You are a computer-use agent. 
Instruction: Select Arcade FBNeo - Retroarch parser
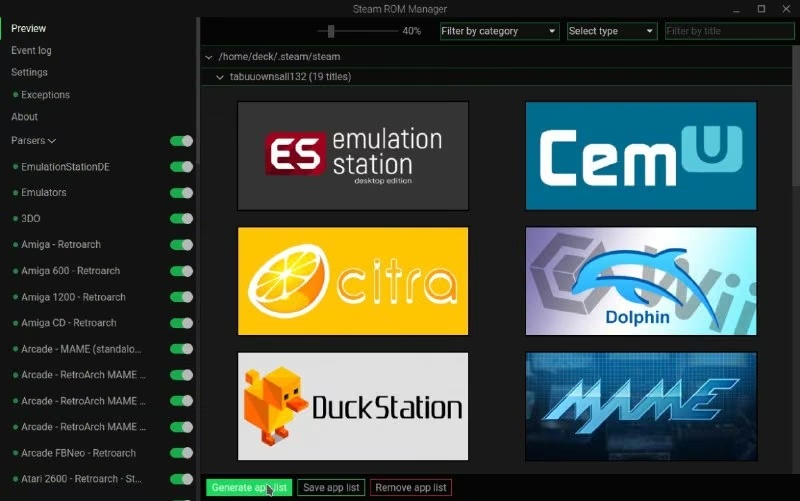pyautogui.click(x=79, y=453)
